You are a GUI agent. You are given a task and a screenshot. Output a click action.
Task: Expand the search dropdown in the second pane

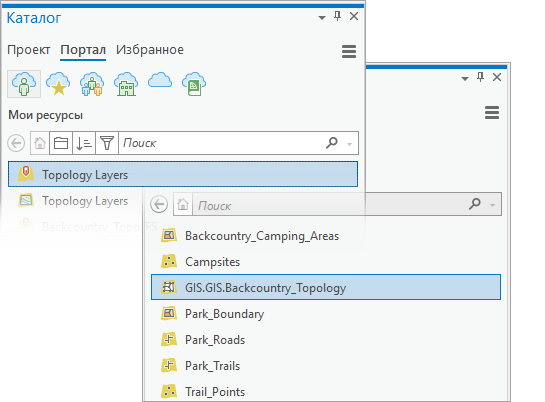click(x=492, y=205)
